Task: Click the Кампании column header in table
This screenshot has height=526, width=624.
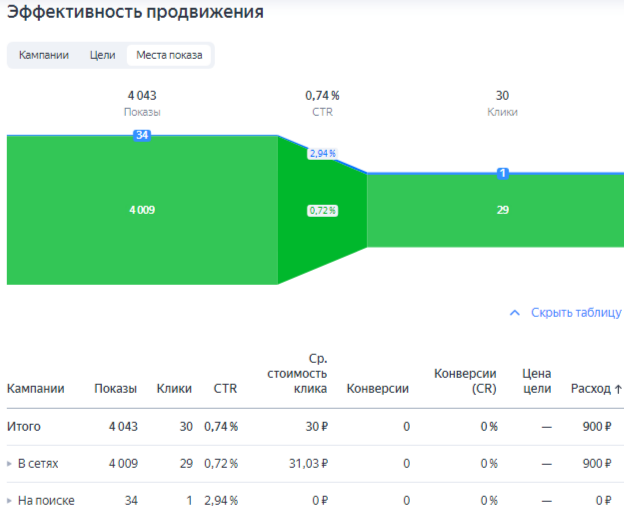Action: pos(35,388)
